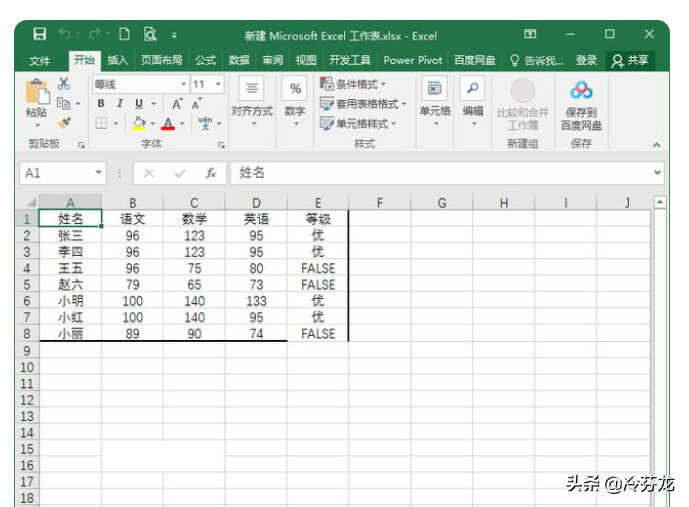Open the Name Box dropdown arrow
This screenshot has width=689, height=507.
click(99, 173)
